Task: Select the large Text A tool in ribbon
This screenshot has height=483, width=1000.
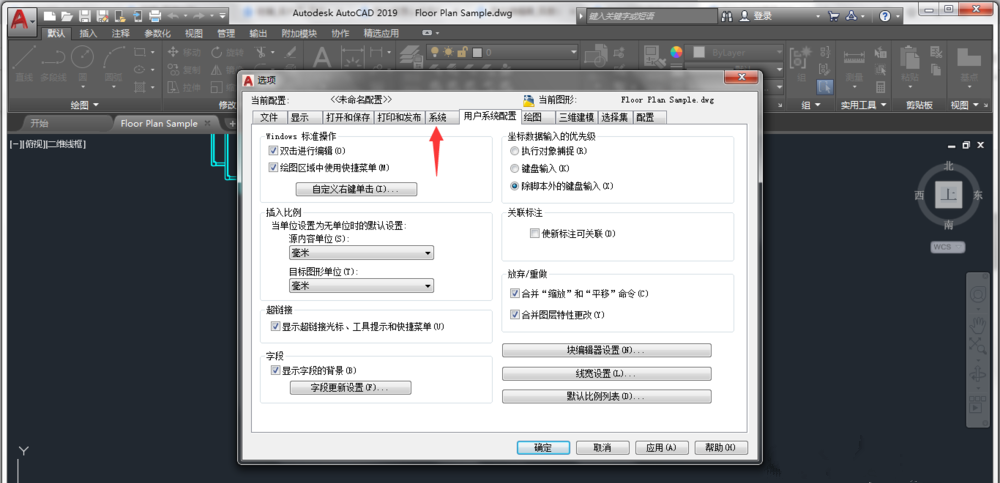Action: (321, 59)
